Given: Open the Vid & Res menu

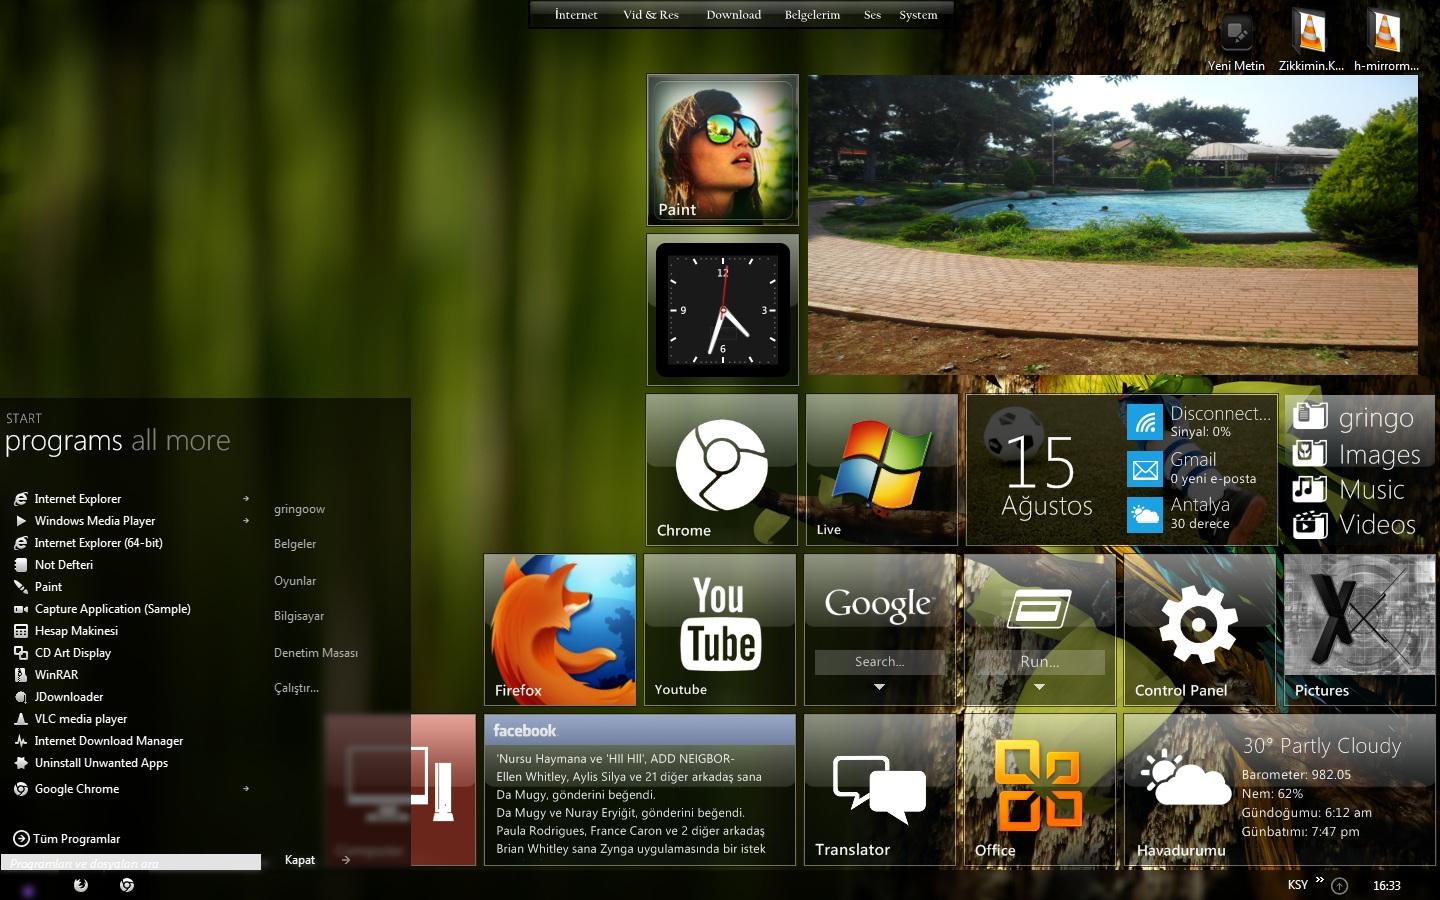Looking at the screenshot, I should tap(651, 15).
